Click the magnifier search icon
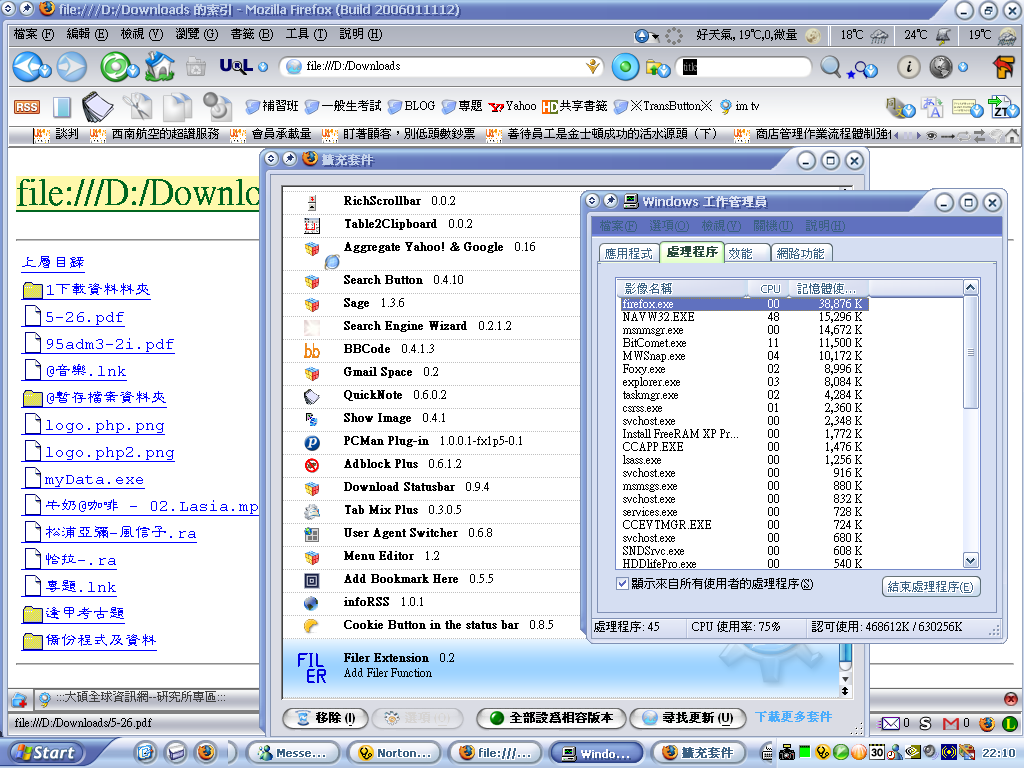1024x768 pixels. (830, 67)
